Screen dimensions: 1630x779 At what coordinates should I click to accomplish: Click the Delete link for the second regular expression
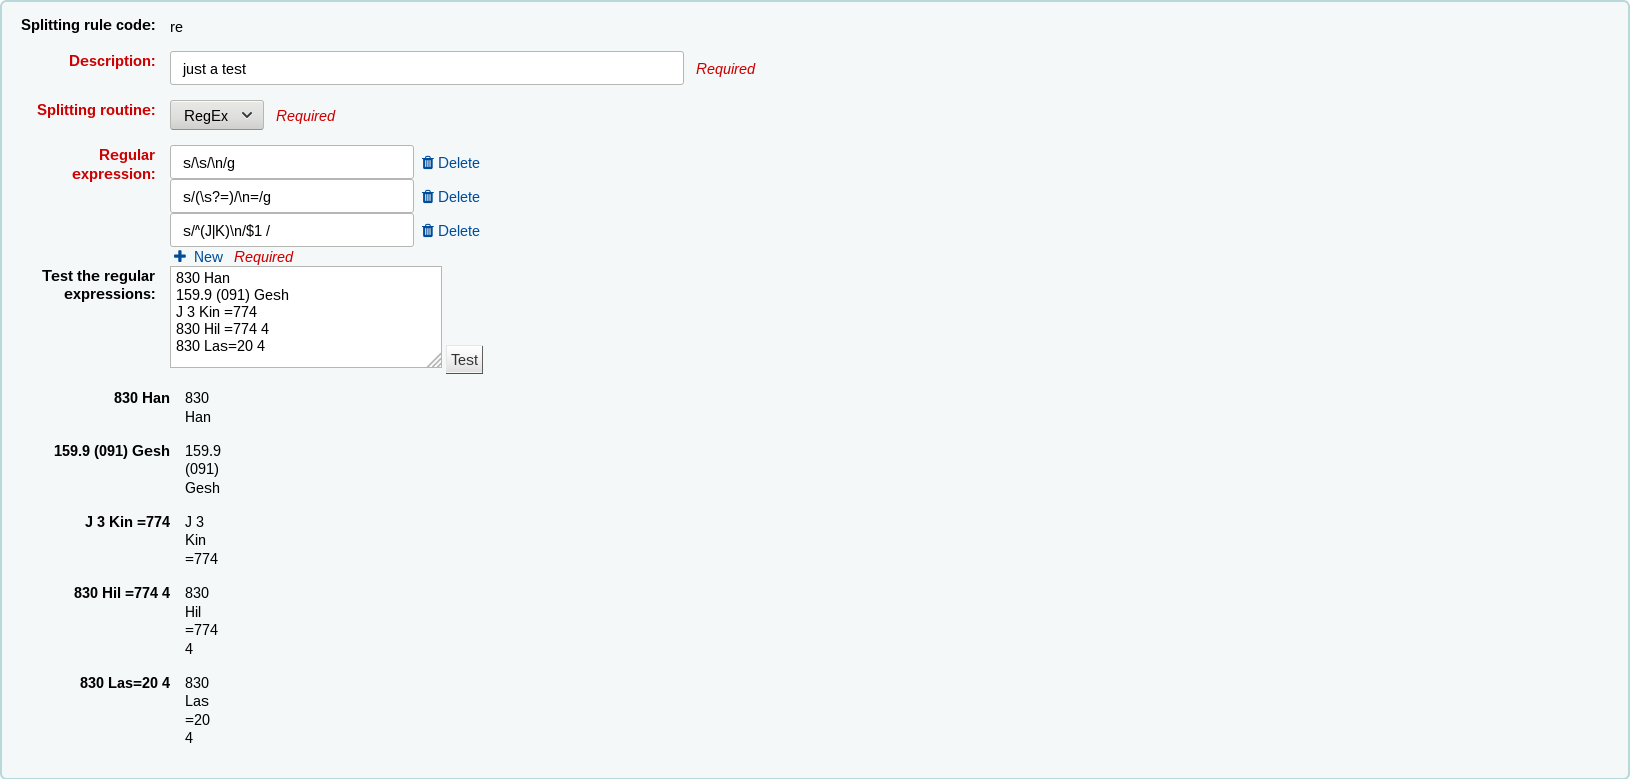pyautogui.click(x=458, y=197)
